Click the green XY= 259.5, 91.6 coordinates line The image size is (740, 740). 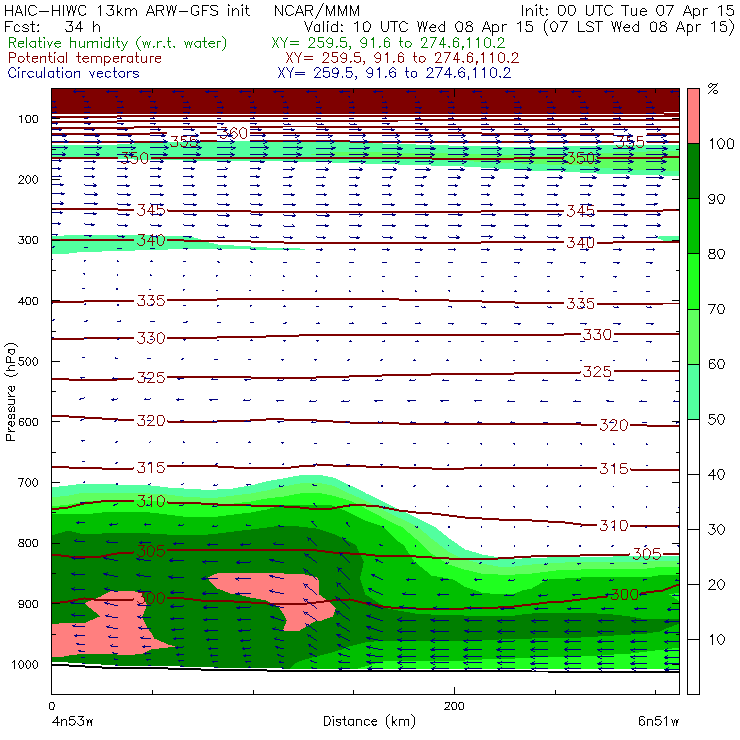point(388,43)
